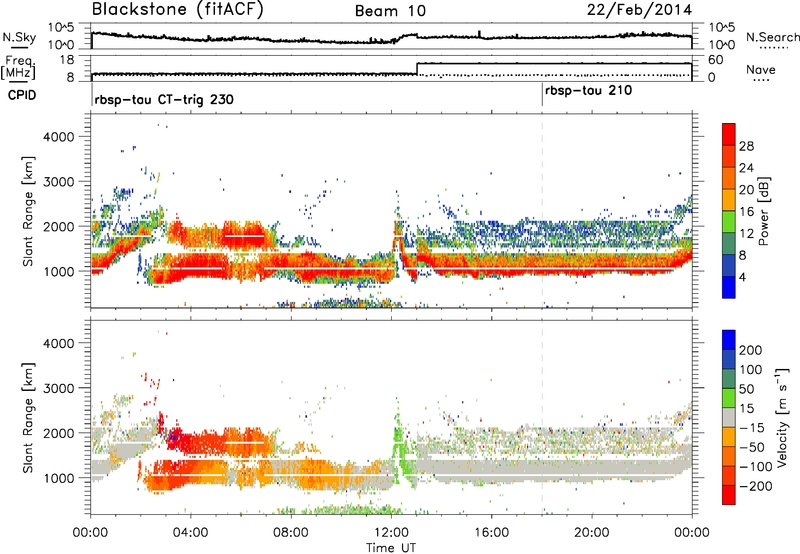Viewport: 800px width, 554px height.
Task: Click the 'Power [dB]' colorbar label
Action: pos(764,211)
